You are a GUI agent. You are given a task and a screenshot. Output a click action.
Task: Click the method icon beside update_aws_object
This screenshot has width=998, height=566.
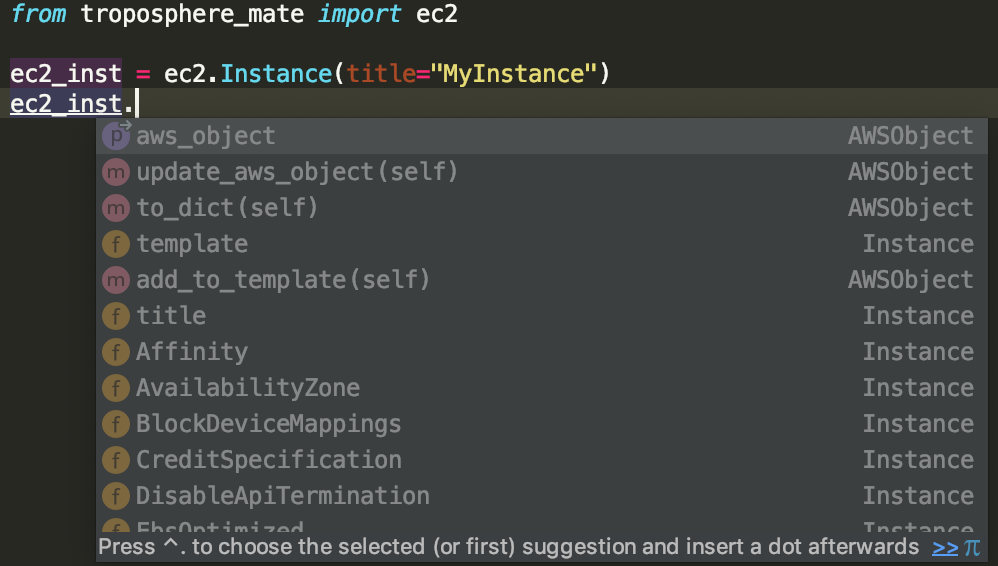pyautogui.click(x=117, y=172)
